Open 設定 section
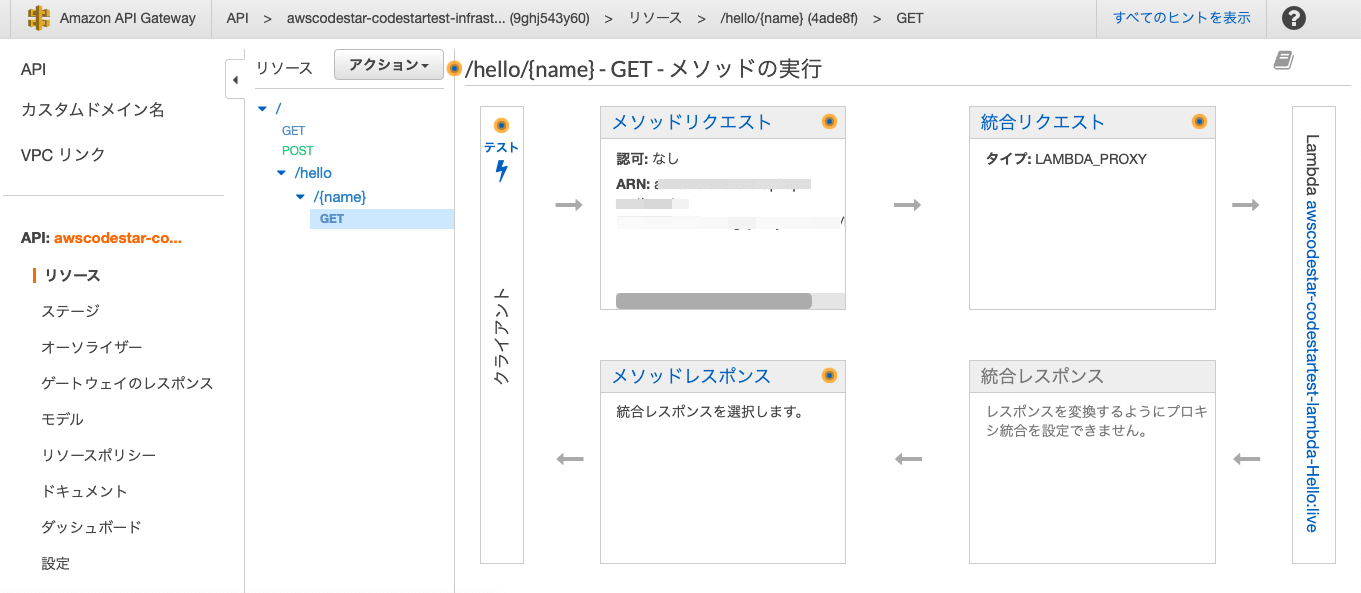 point(56,563)
